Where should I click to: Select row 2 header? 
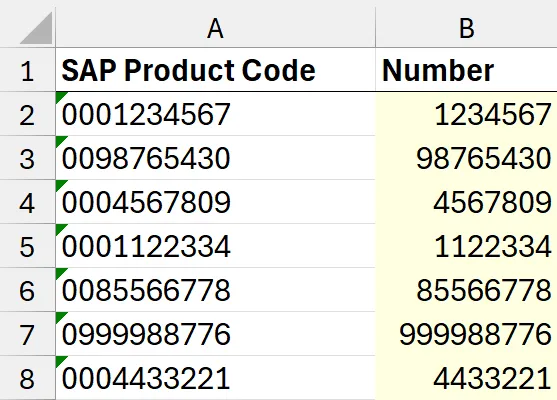coord(27,114)
